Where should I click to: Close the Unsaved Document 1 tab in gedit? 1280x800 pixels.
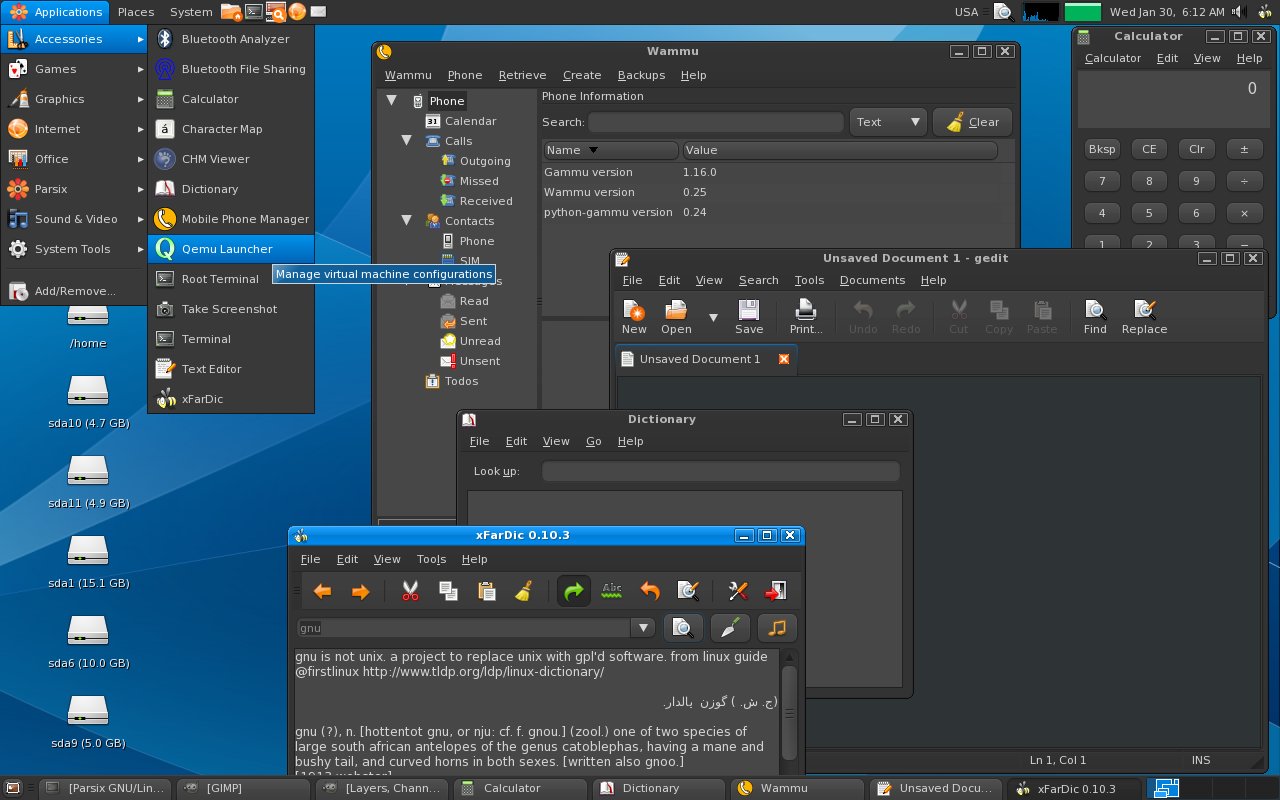(784, 359)
